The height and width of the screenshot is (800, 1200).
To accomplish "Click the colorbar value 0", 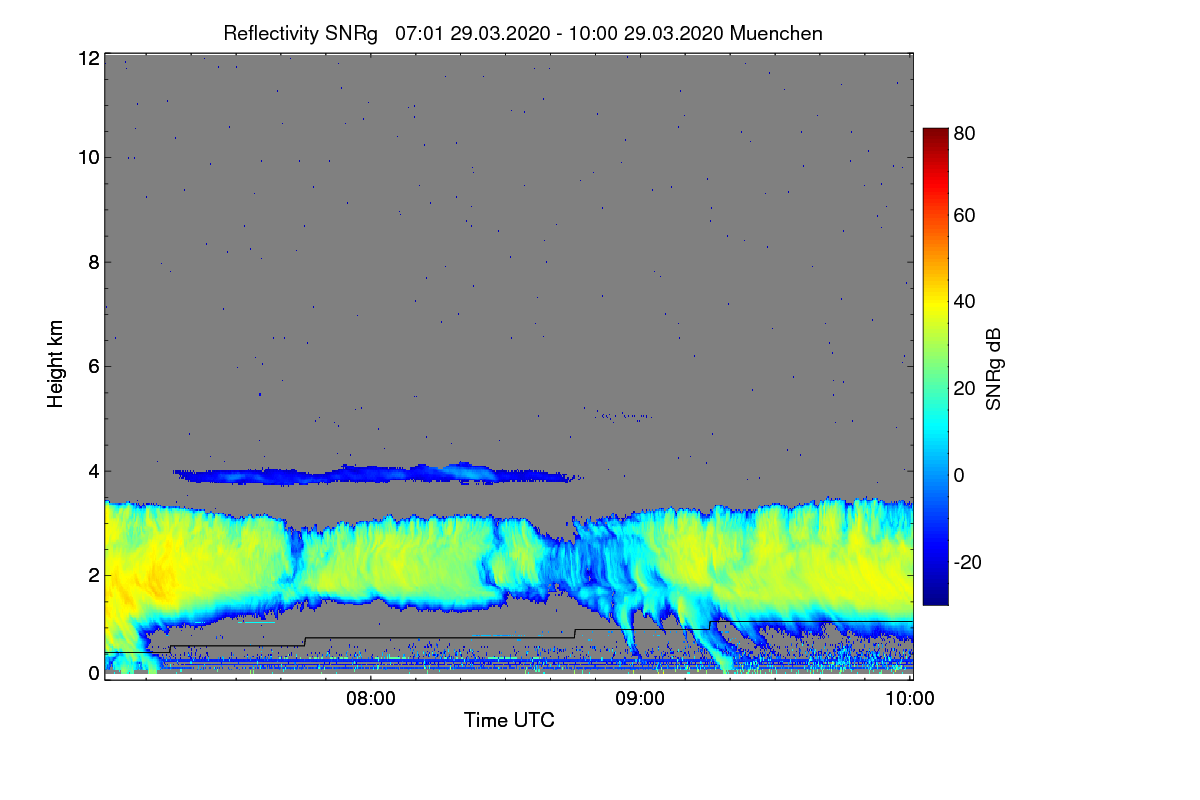I will pos(960,475).
